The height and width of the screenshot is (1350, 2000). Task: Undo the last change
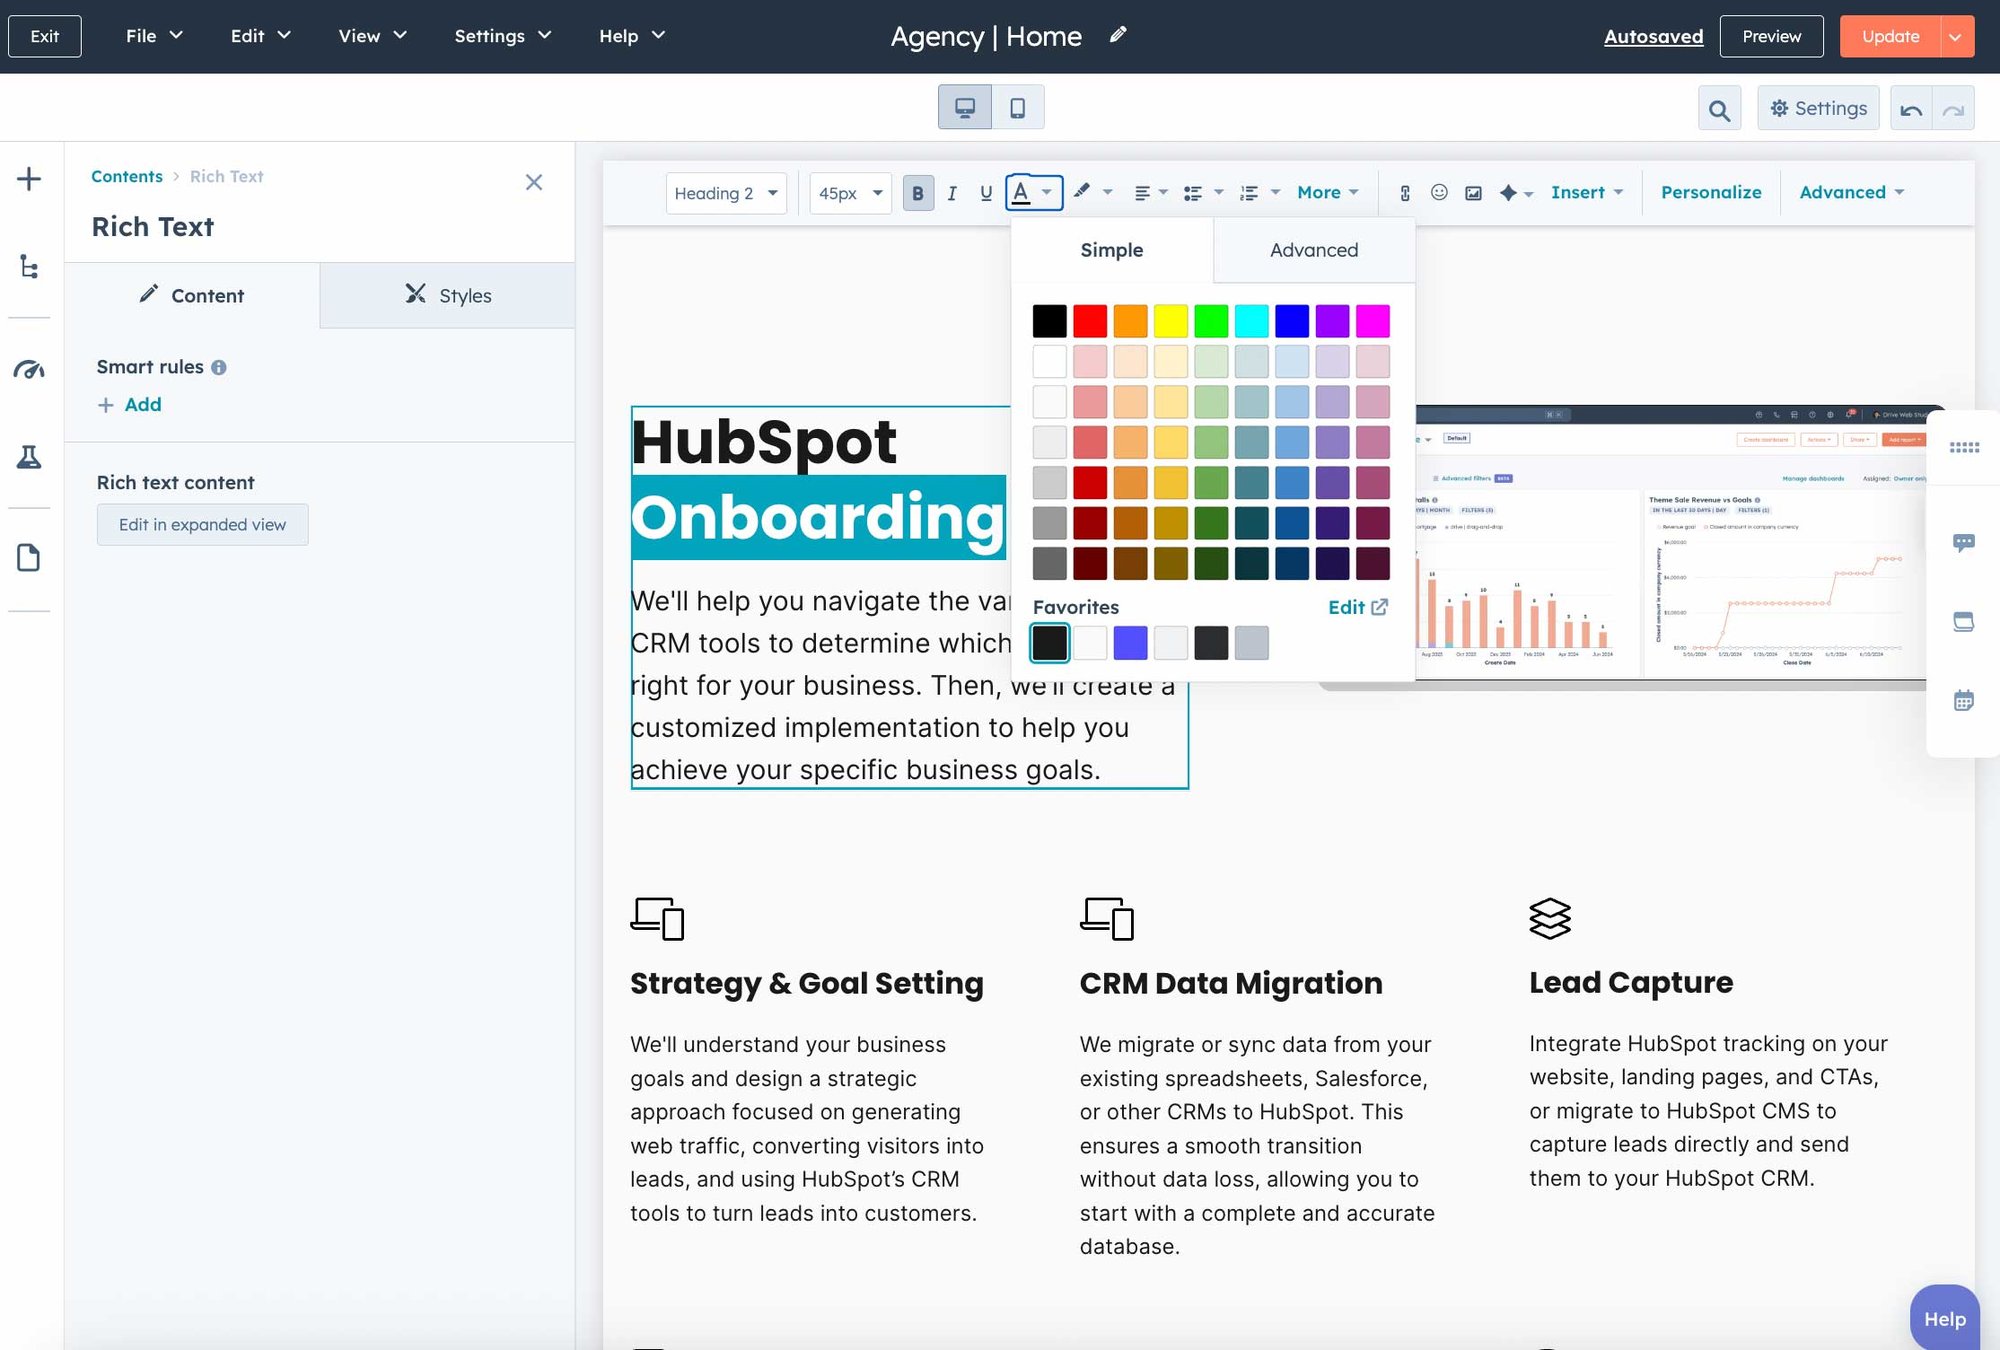(x=1911, y=109)
